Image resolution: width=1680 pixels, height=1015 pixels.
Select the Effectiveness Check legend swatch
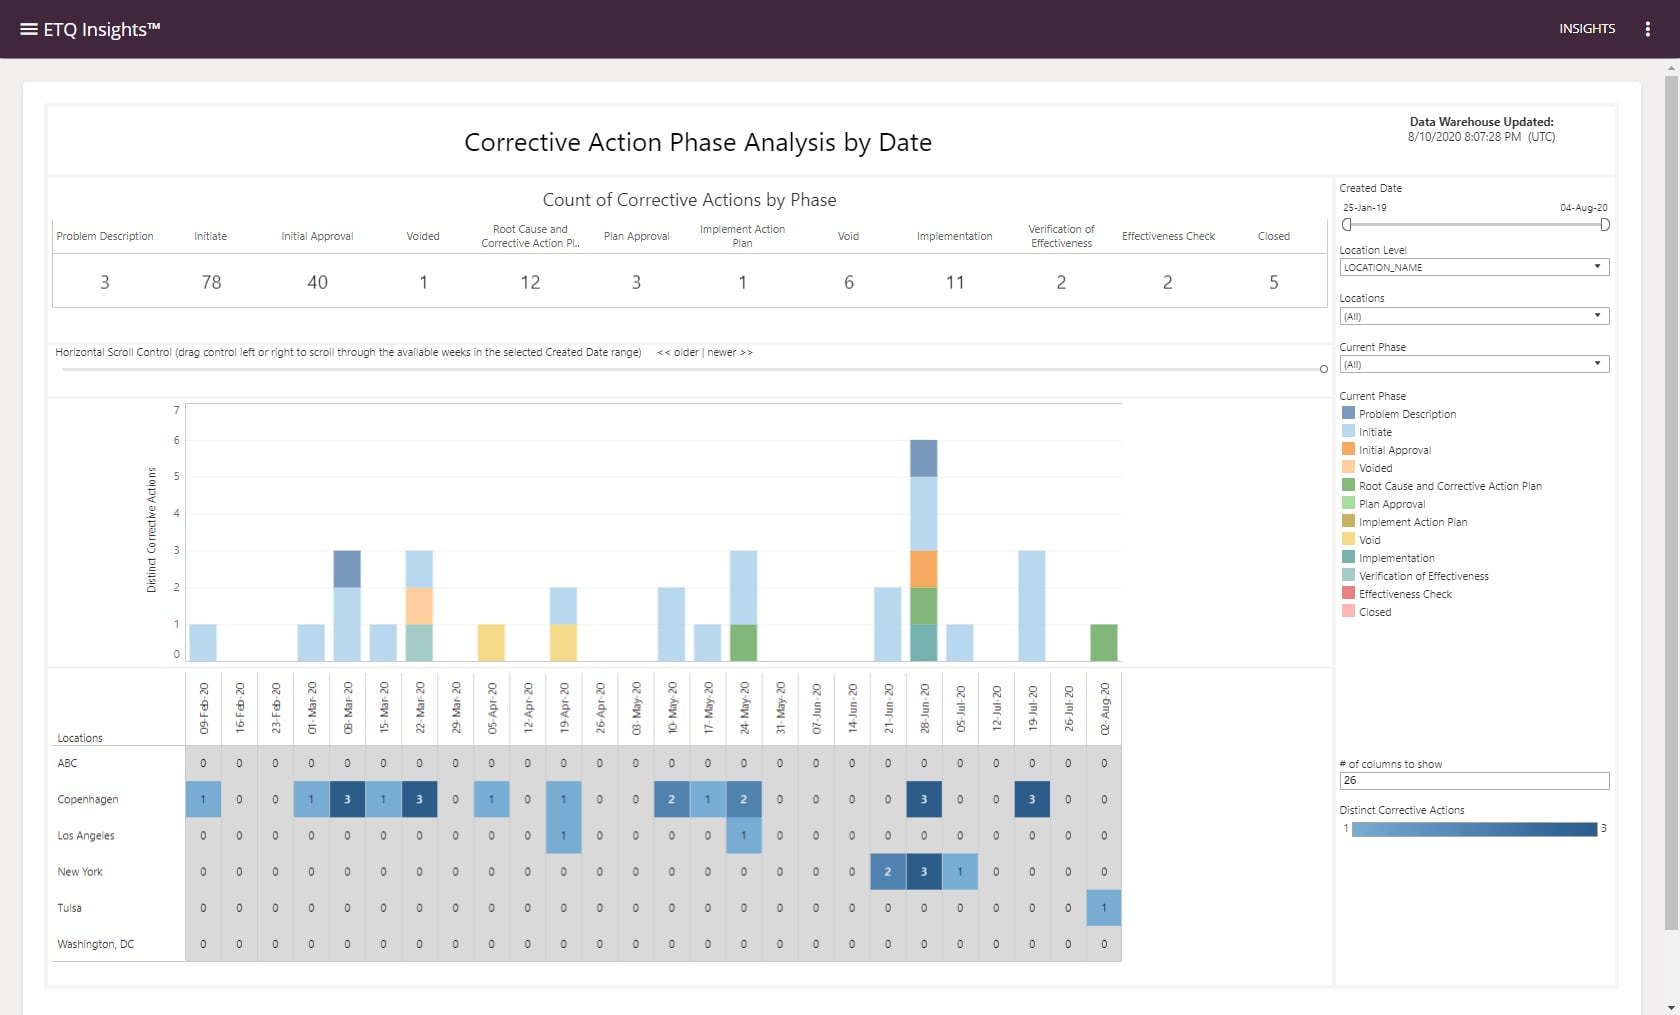[x=1348, y=593]
